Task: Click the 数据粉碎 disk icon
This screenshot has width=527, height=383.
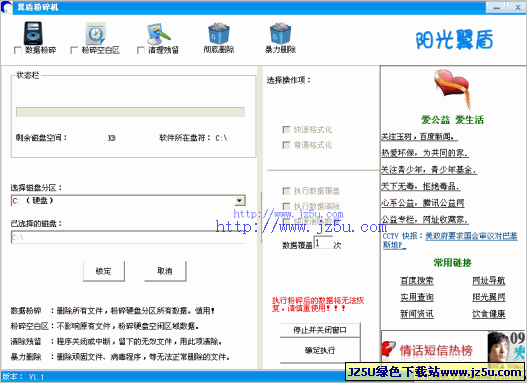Action: [33, 33]
